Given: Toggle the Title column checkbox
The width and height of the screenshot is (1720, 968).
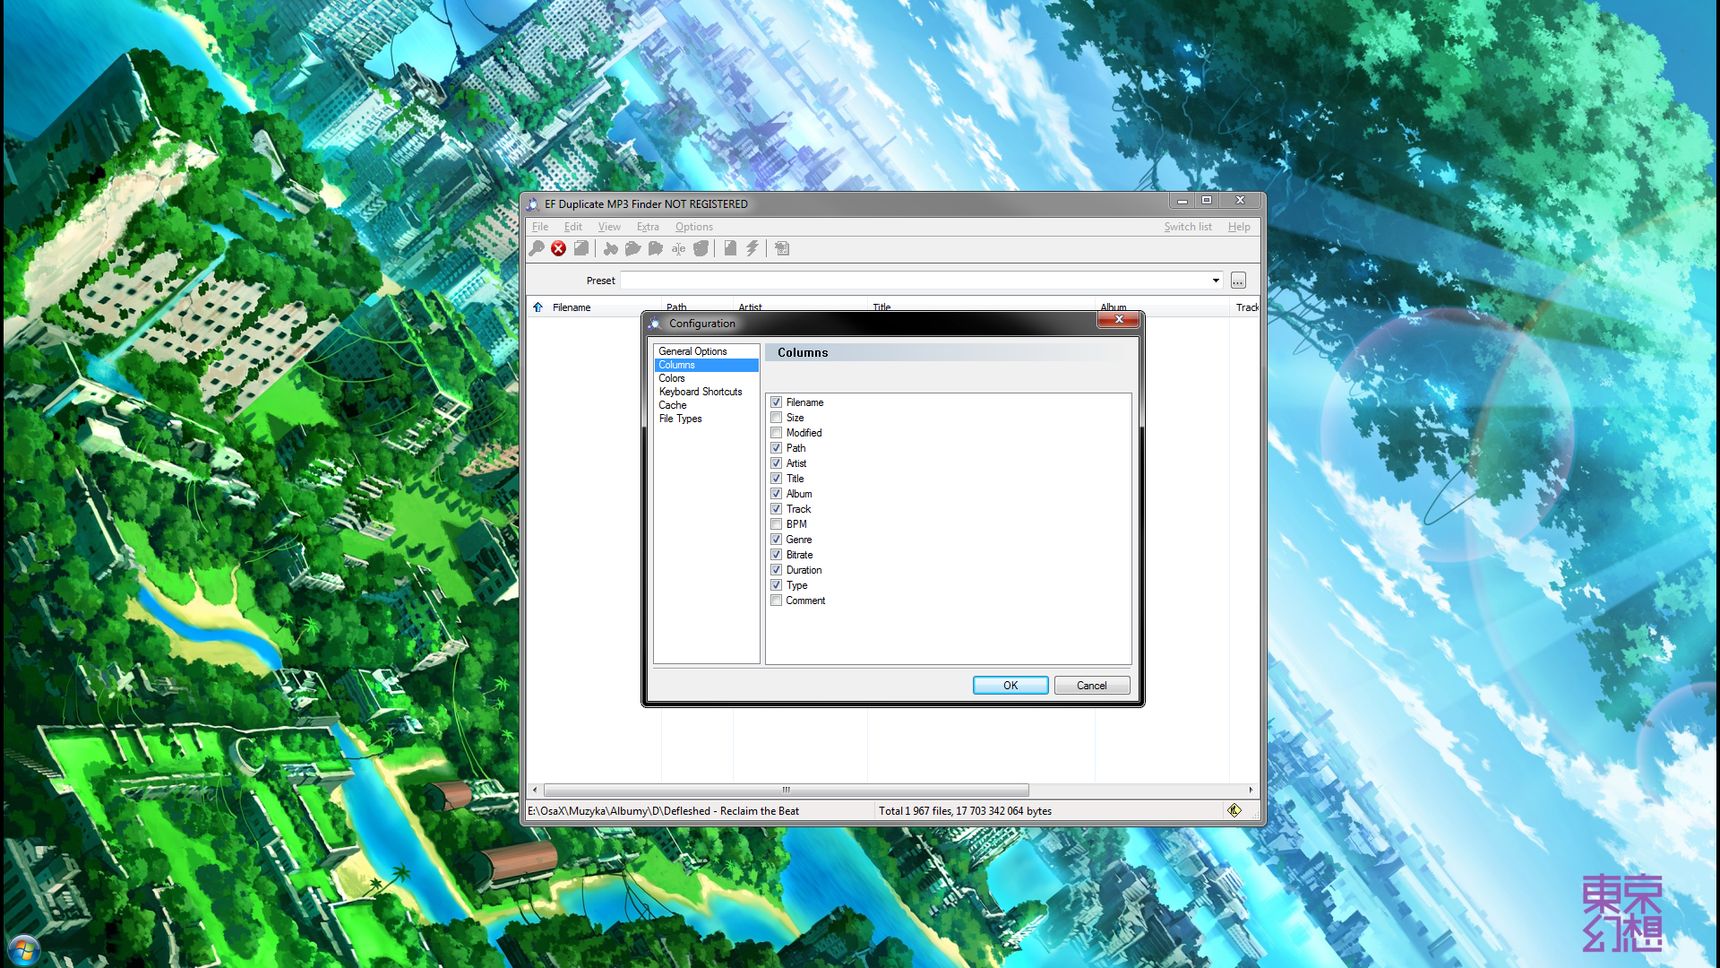Looking at the screenshot, I should click(x=776, y=478).
